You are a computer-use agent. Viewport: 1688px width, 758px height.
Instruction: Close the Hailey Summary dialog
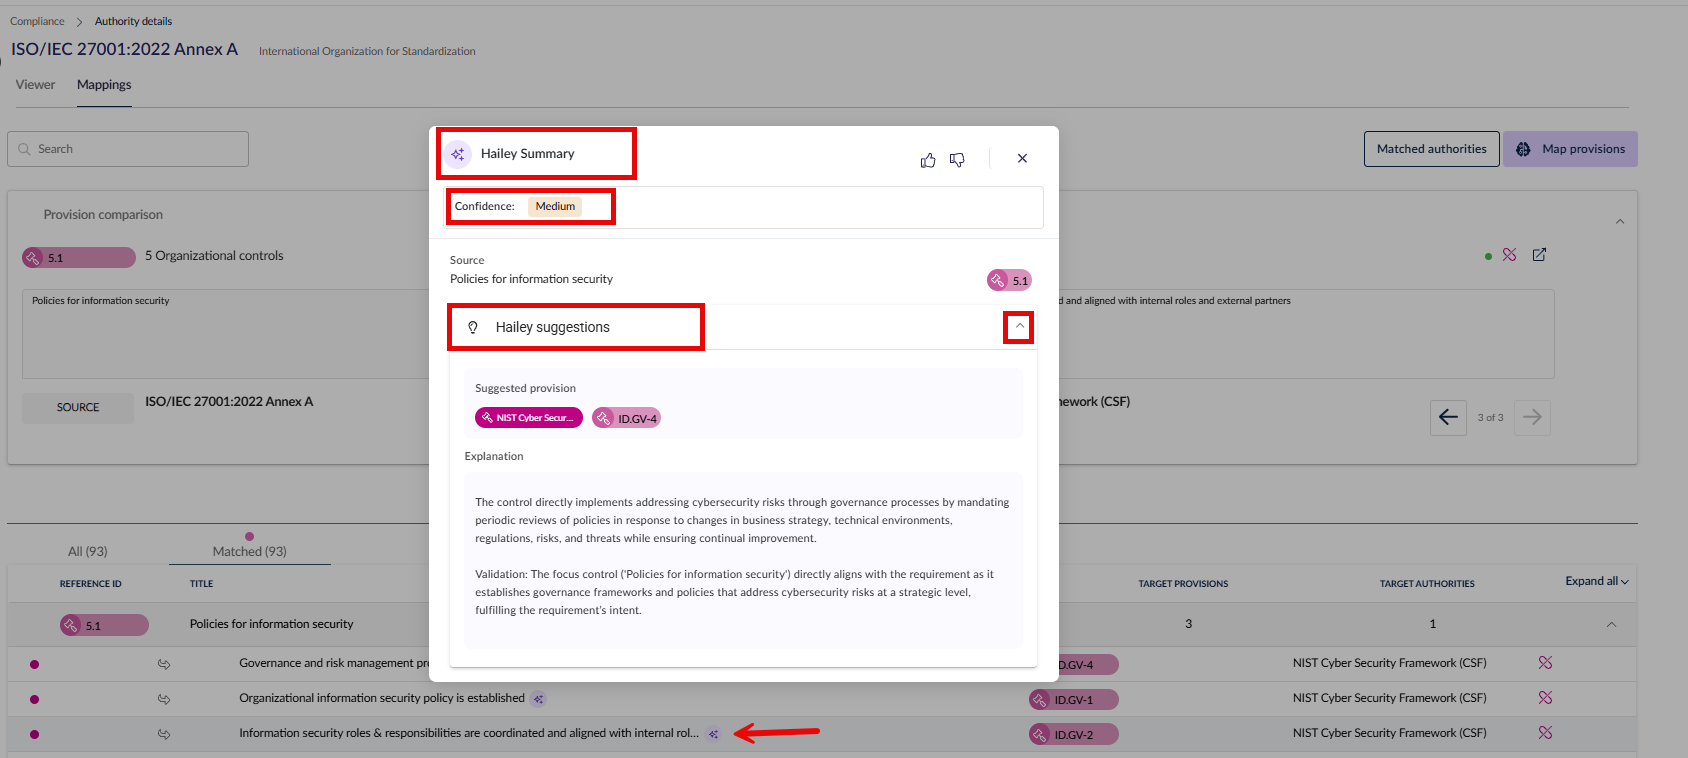pos(1022,158)
